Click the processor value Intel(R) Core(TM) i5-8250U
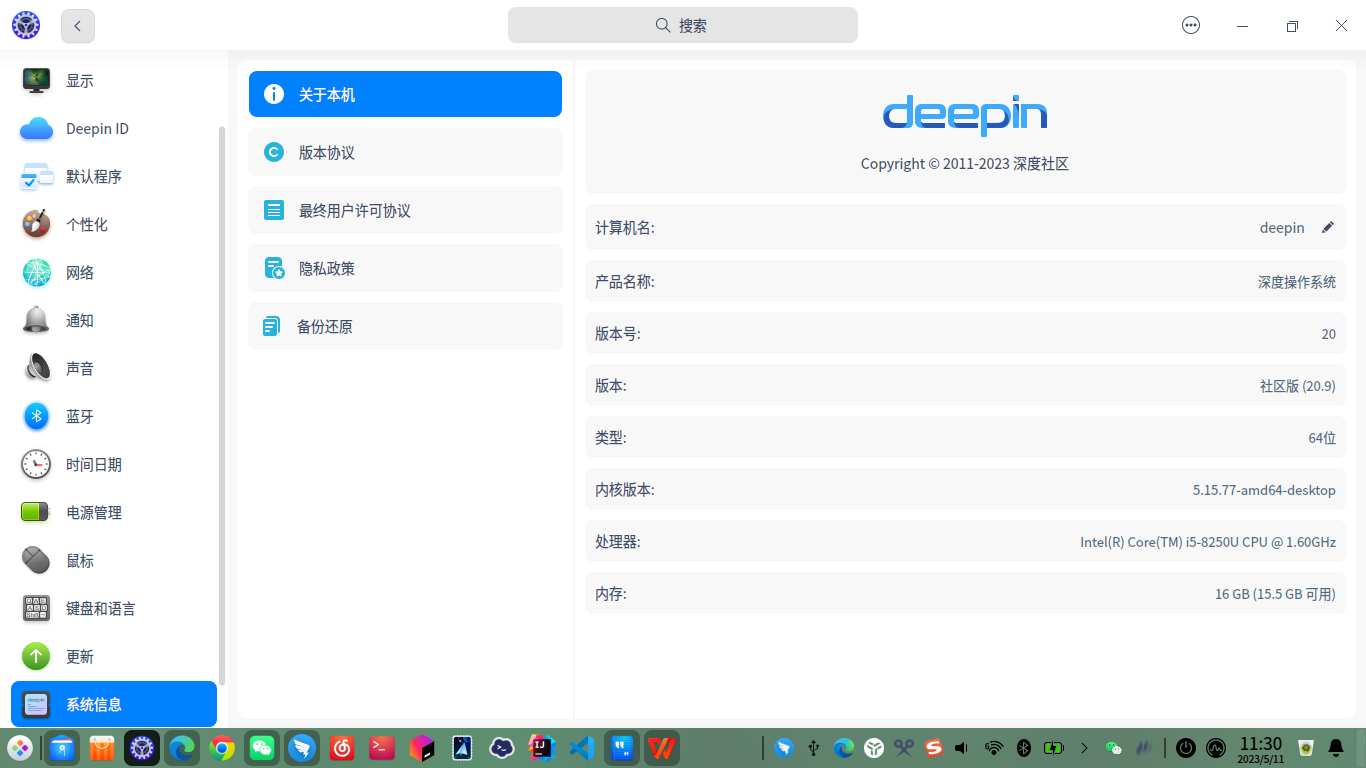Screen dimensions: 1366x768 pyautogui.click(x=1208, y=542)
